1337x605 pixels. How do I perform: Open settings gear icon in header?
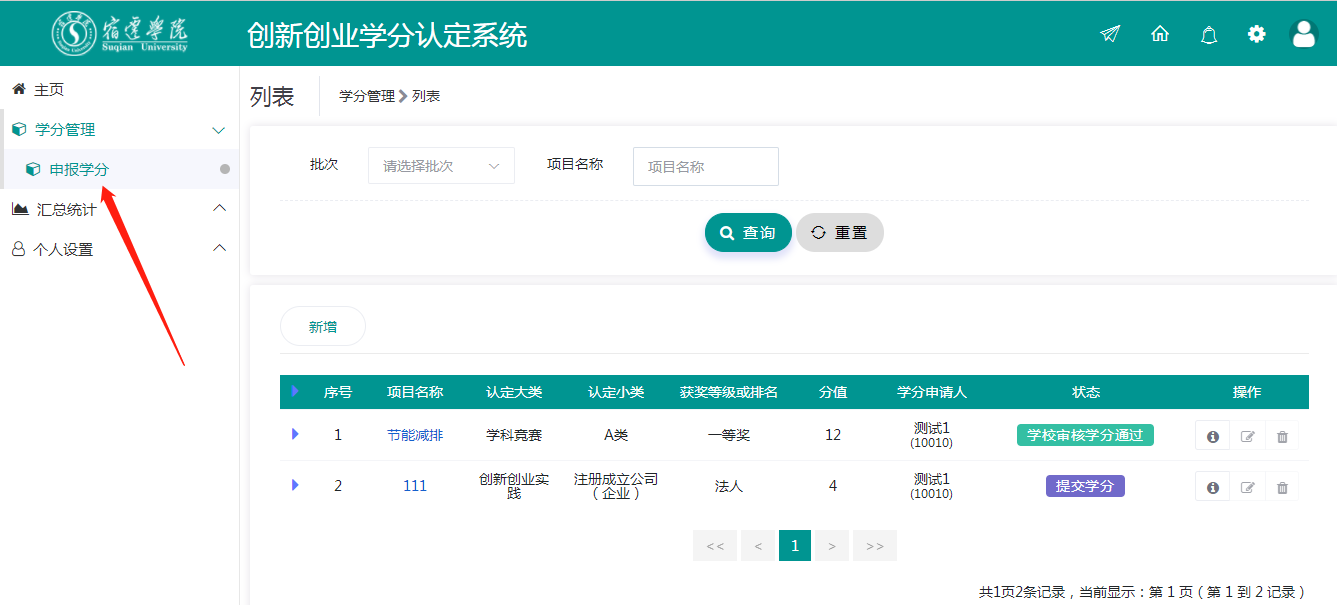coord(1256,34)
